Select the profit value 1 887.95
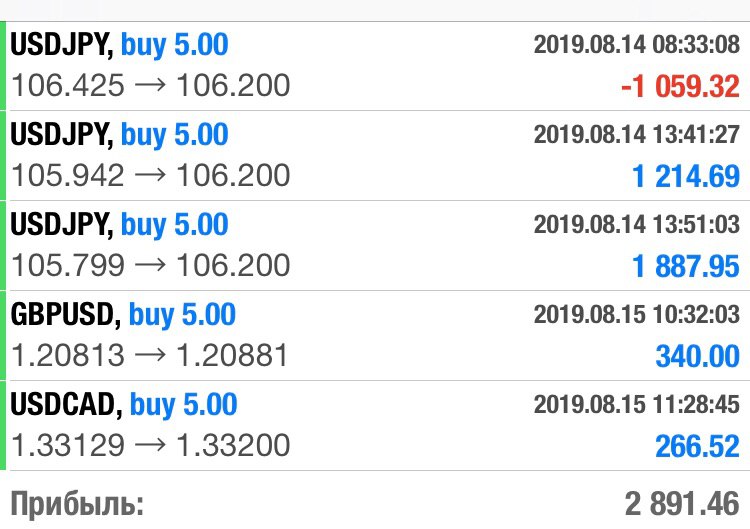 686,266
